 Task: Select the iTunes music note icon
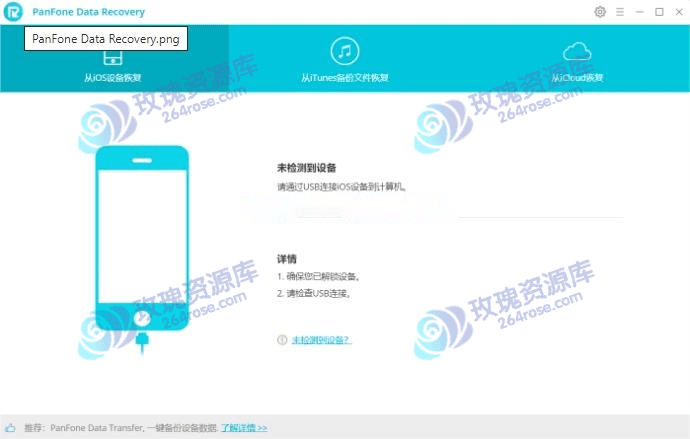tap(345, 51)
